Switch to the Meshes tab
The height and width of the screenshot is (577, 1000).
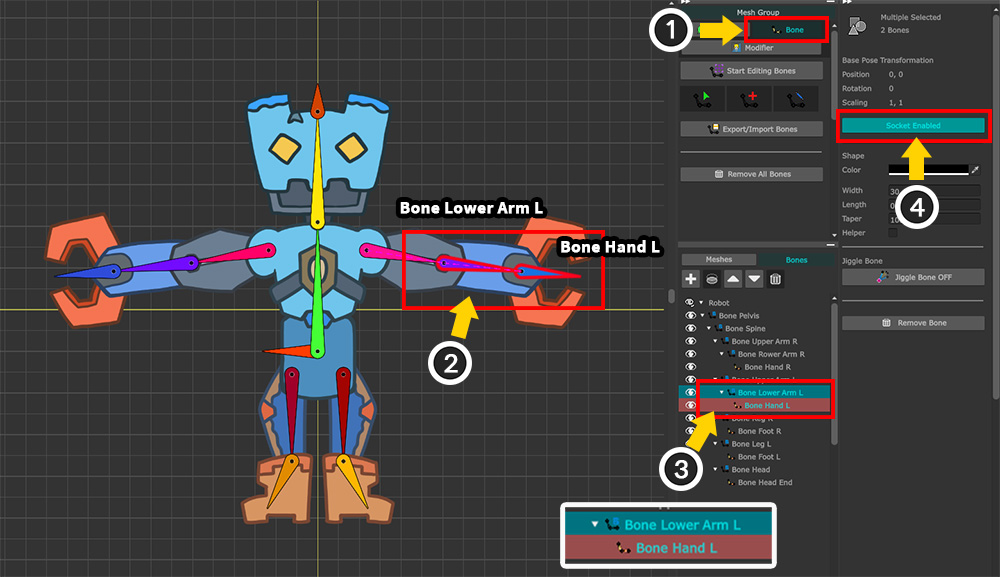click(719, 260)
